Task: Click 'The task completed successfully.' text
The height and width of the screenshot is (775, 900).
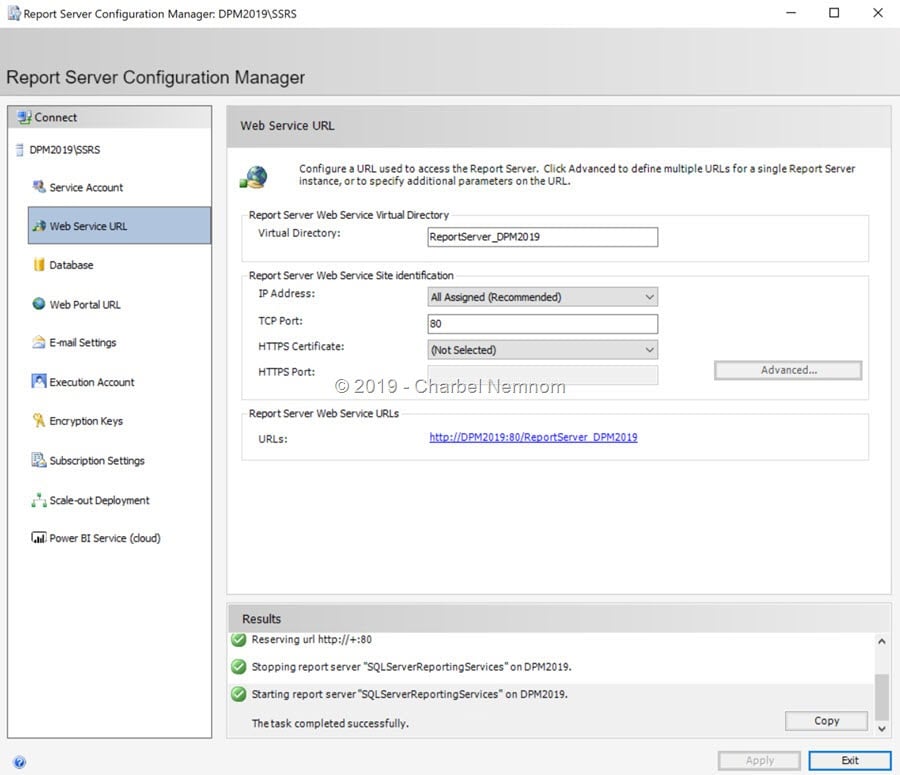Action: [x=330, y=723]
